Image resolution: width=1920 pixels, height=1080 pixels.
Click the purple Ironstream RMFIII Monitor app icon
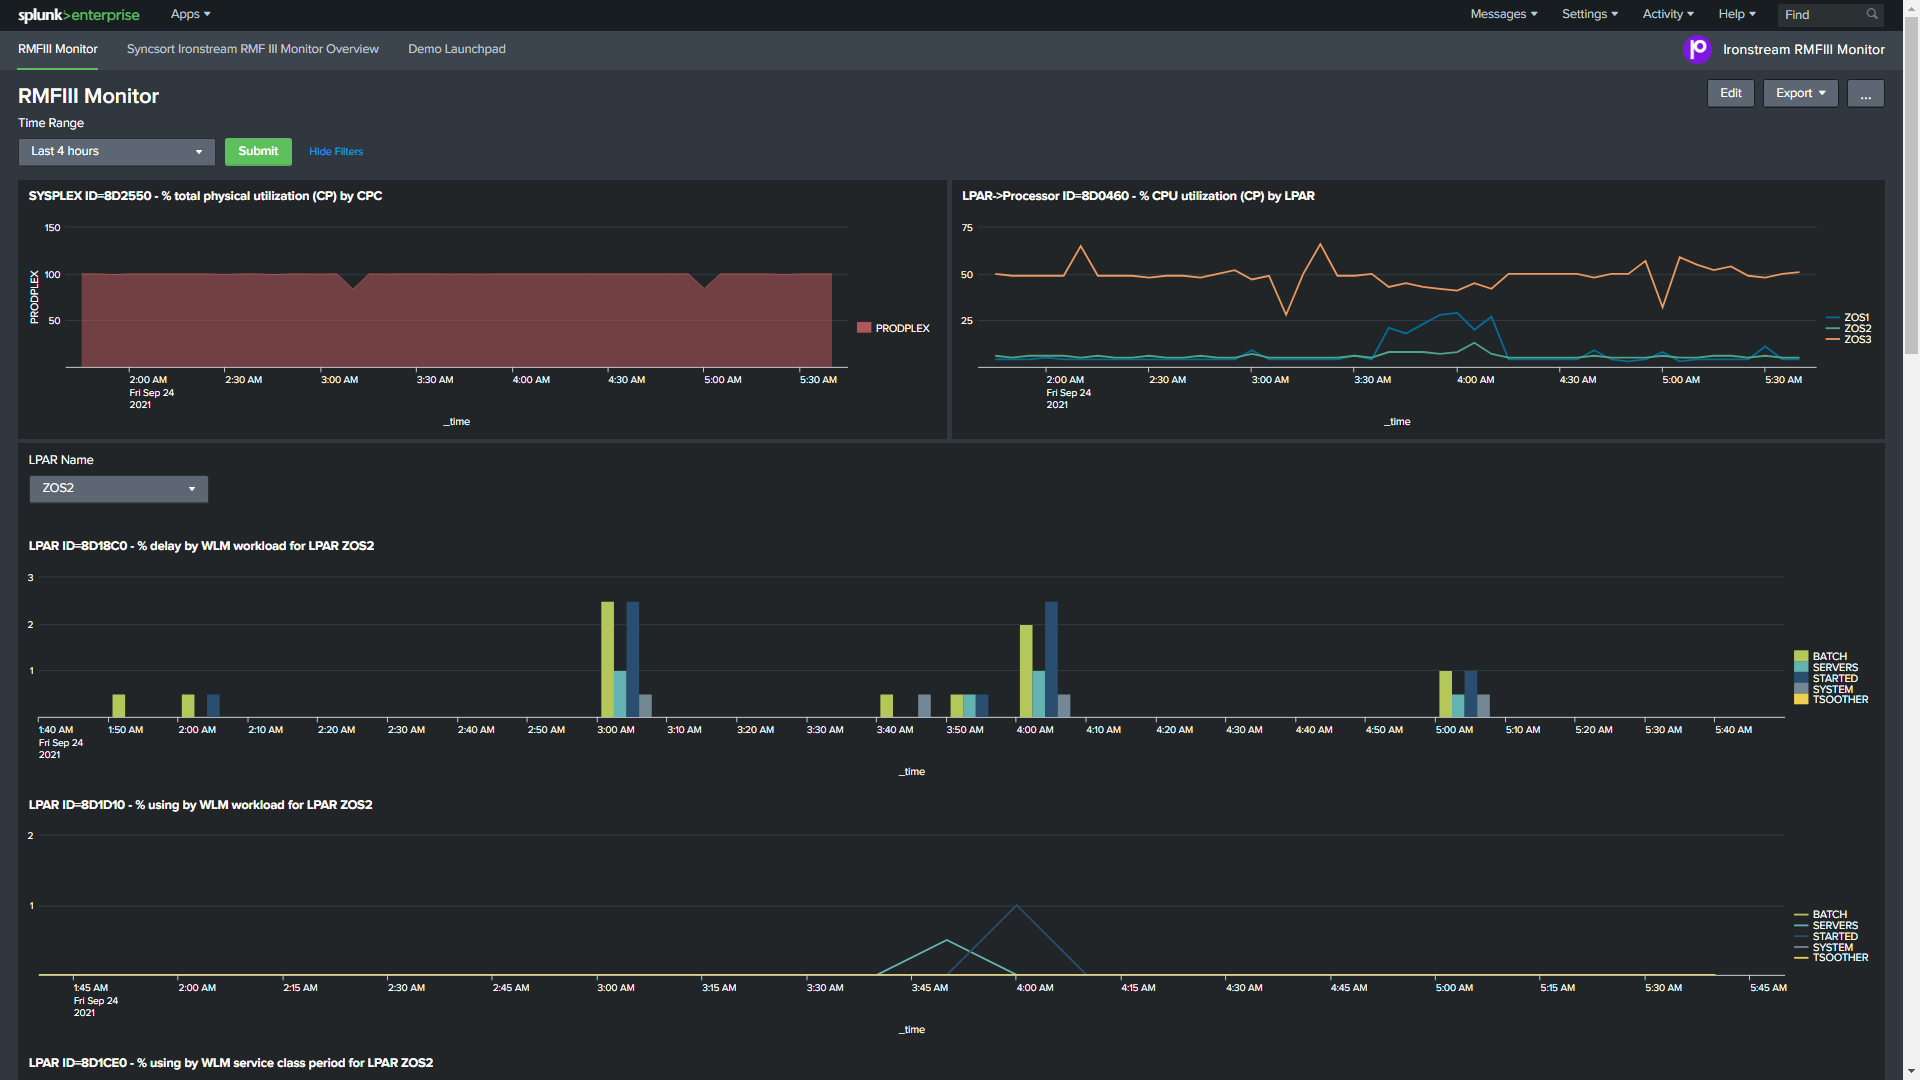(x=1697, y=49)
